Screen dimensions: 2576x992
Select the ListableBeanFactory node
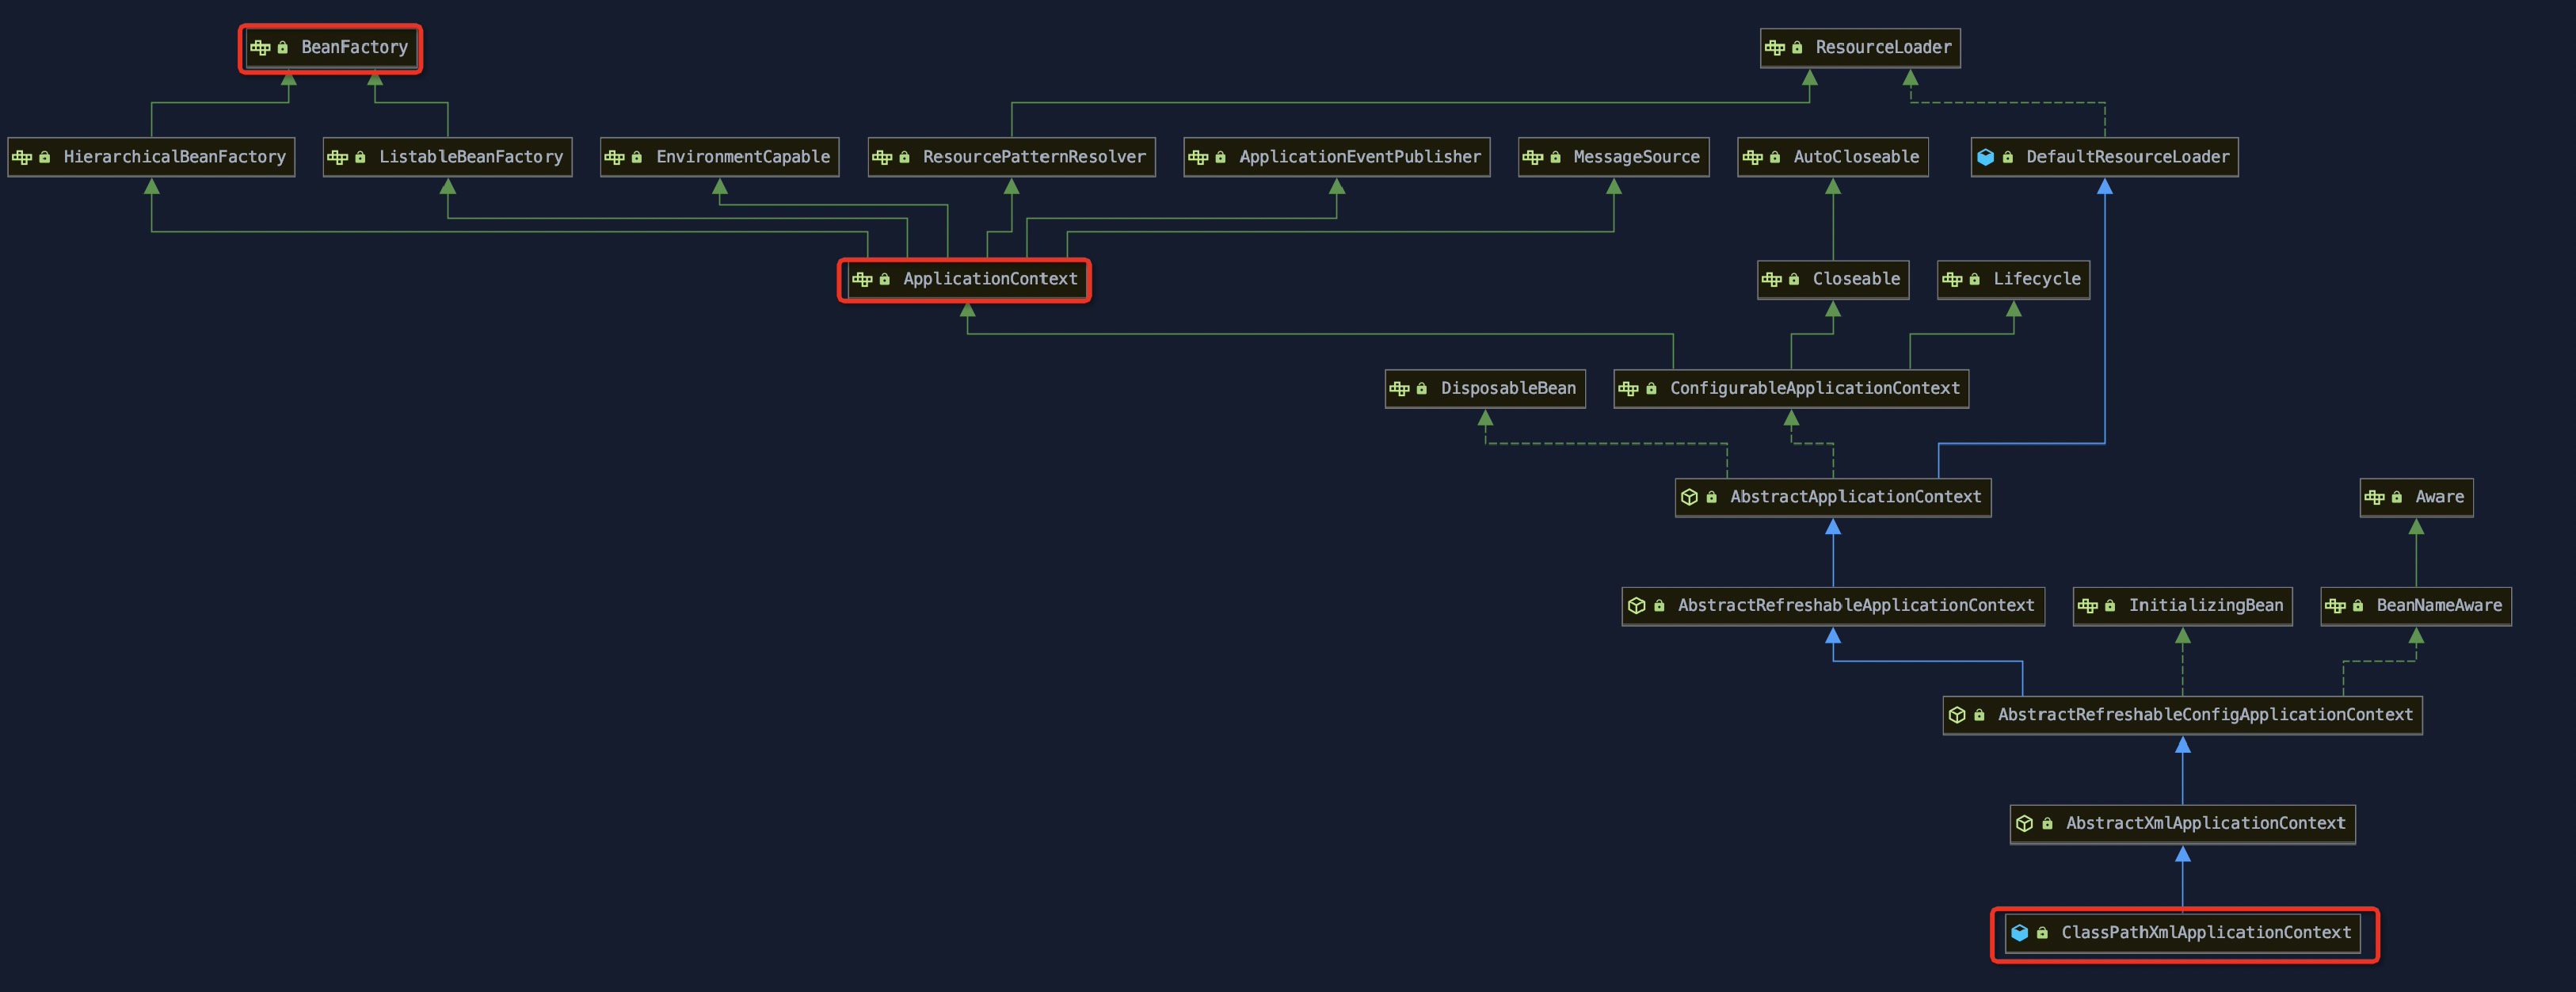pyautogui.click(x=447, y=157)
